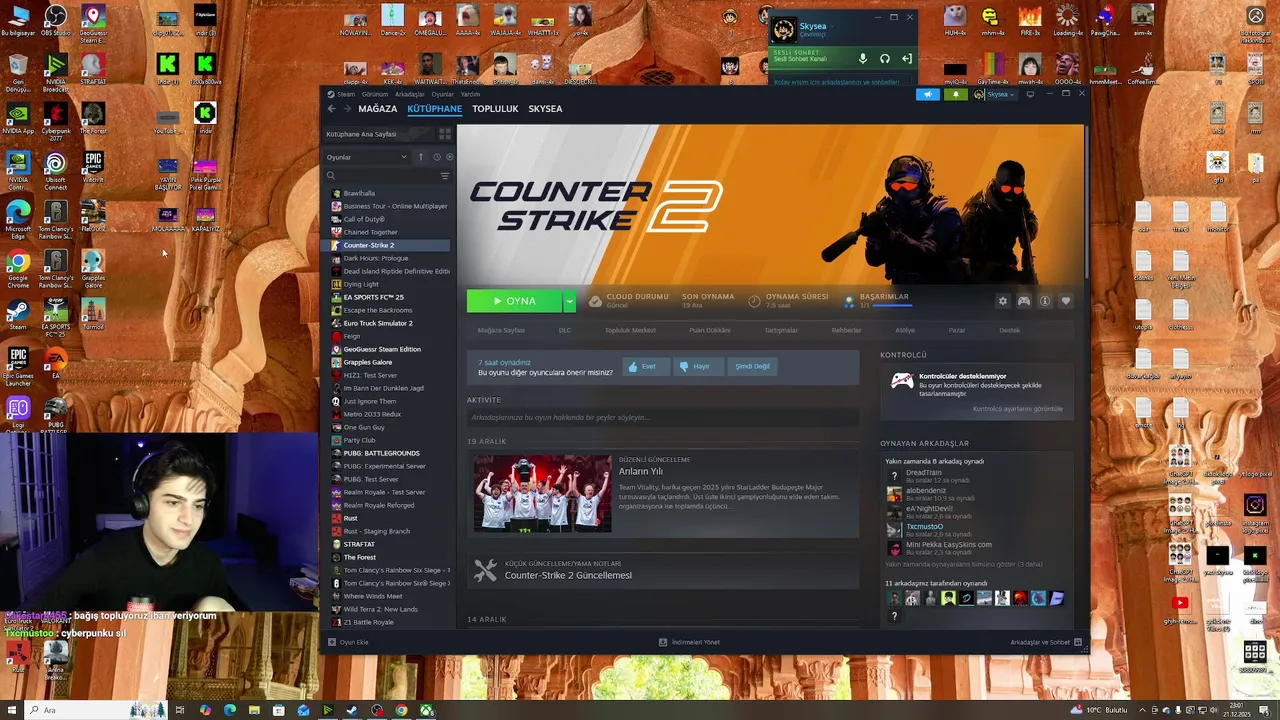Screen dimensions: 1280x720
Task: Click the recent-activity clock filter icon
Action: [x=437, y=157]
